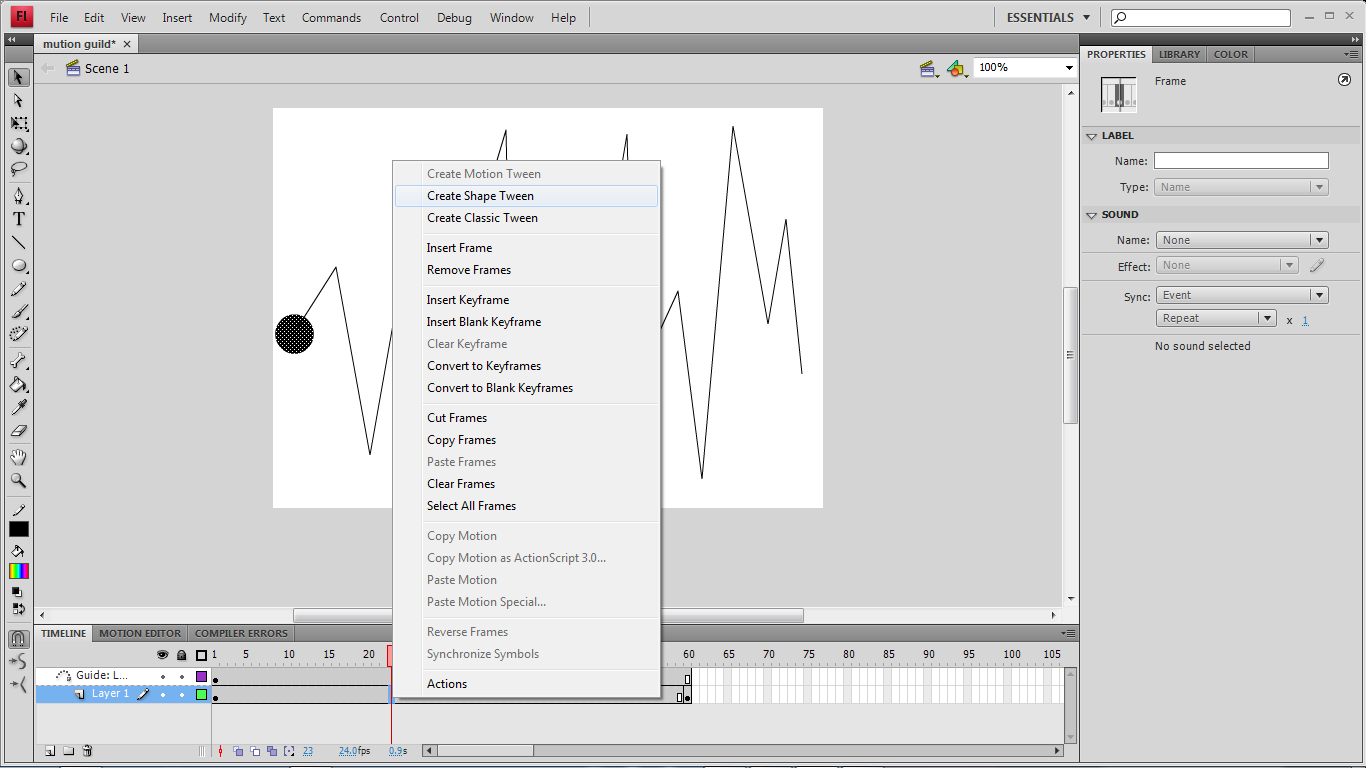Image resolution: width=1366 pixels, height=768 pixels.
Task: Delete the selected layer with the trash icon
Action: pyautogui.click(x=87, y=750)
